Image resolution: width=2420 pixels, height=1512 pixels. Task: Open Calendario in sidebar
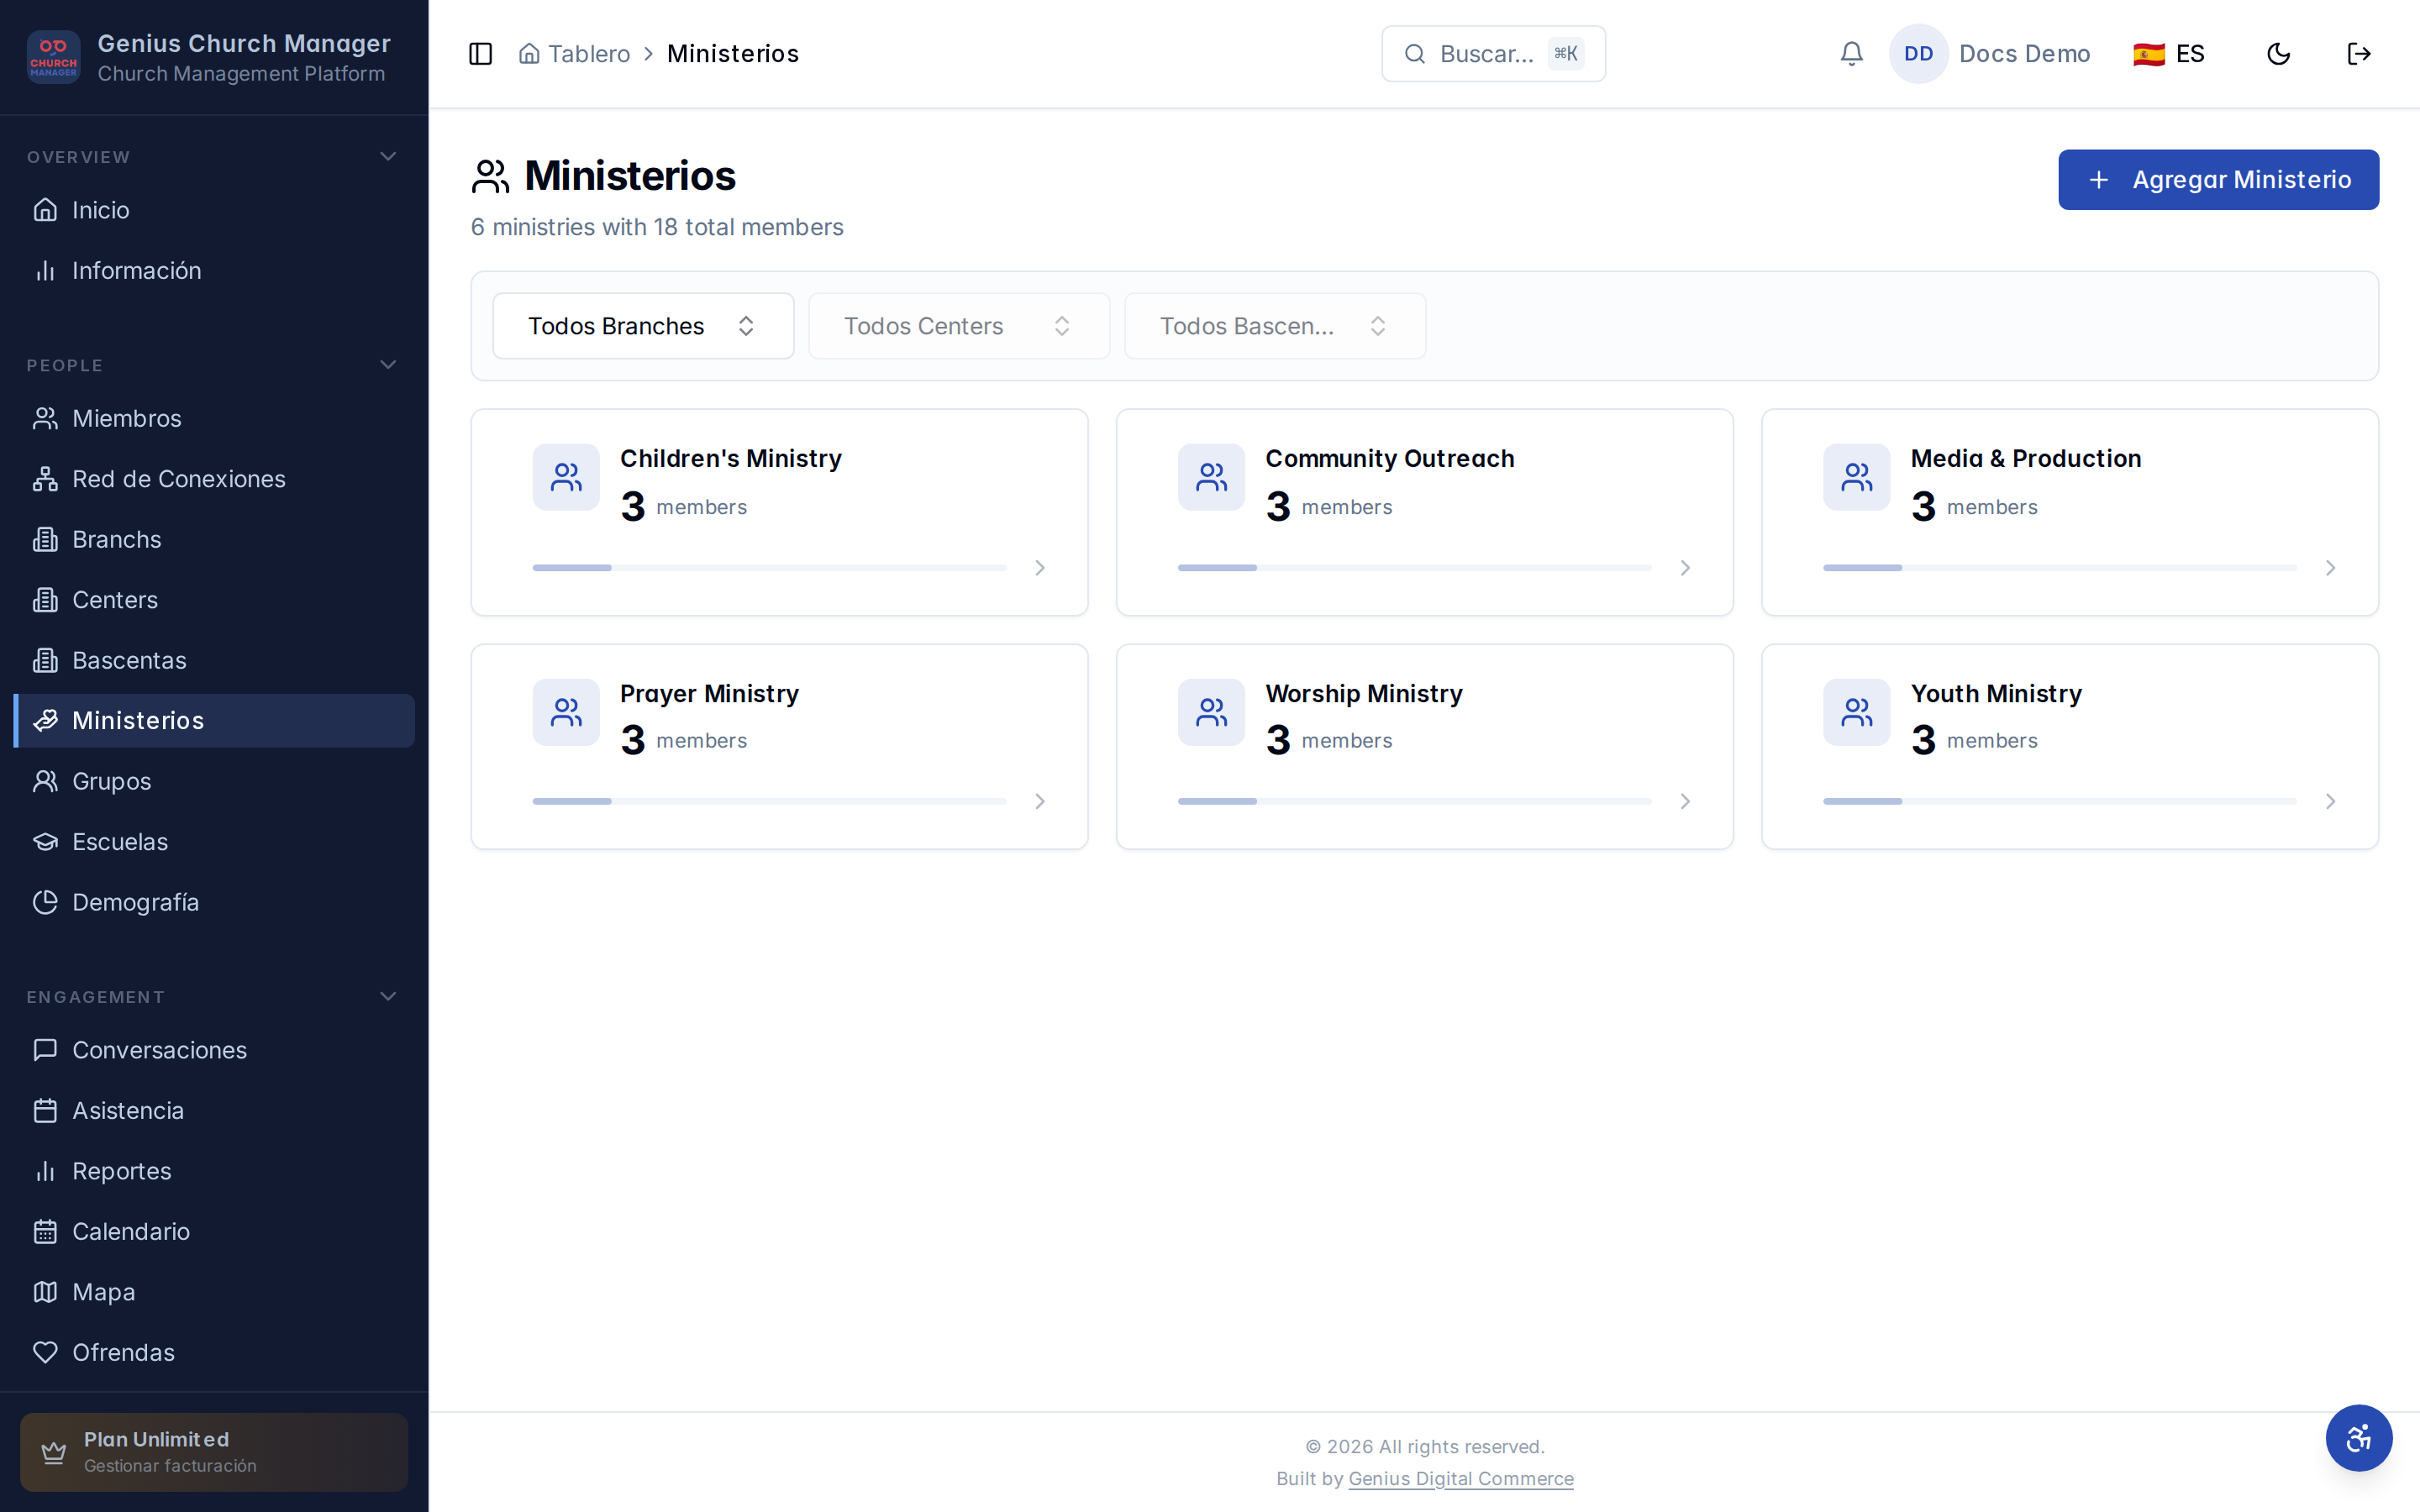click(x=213, y=1232)
